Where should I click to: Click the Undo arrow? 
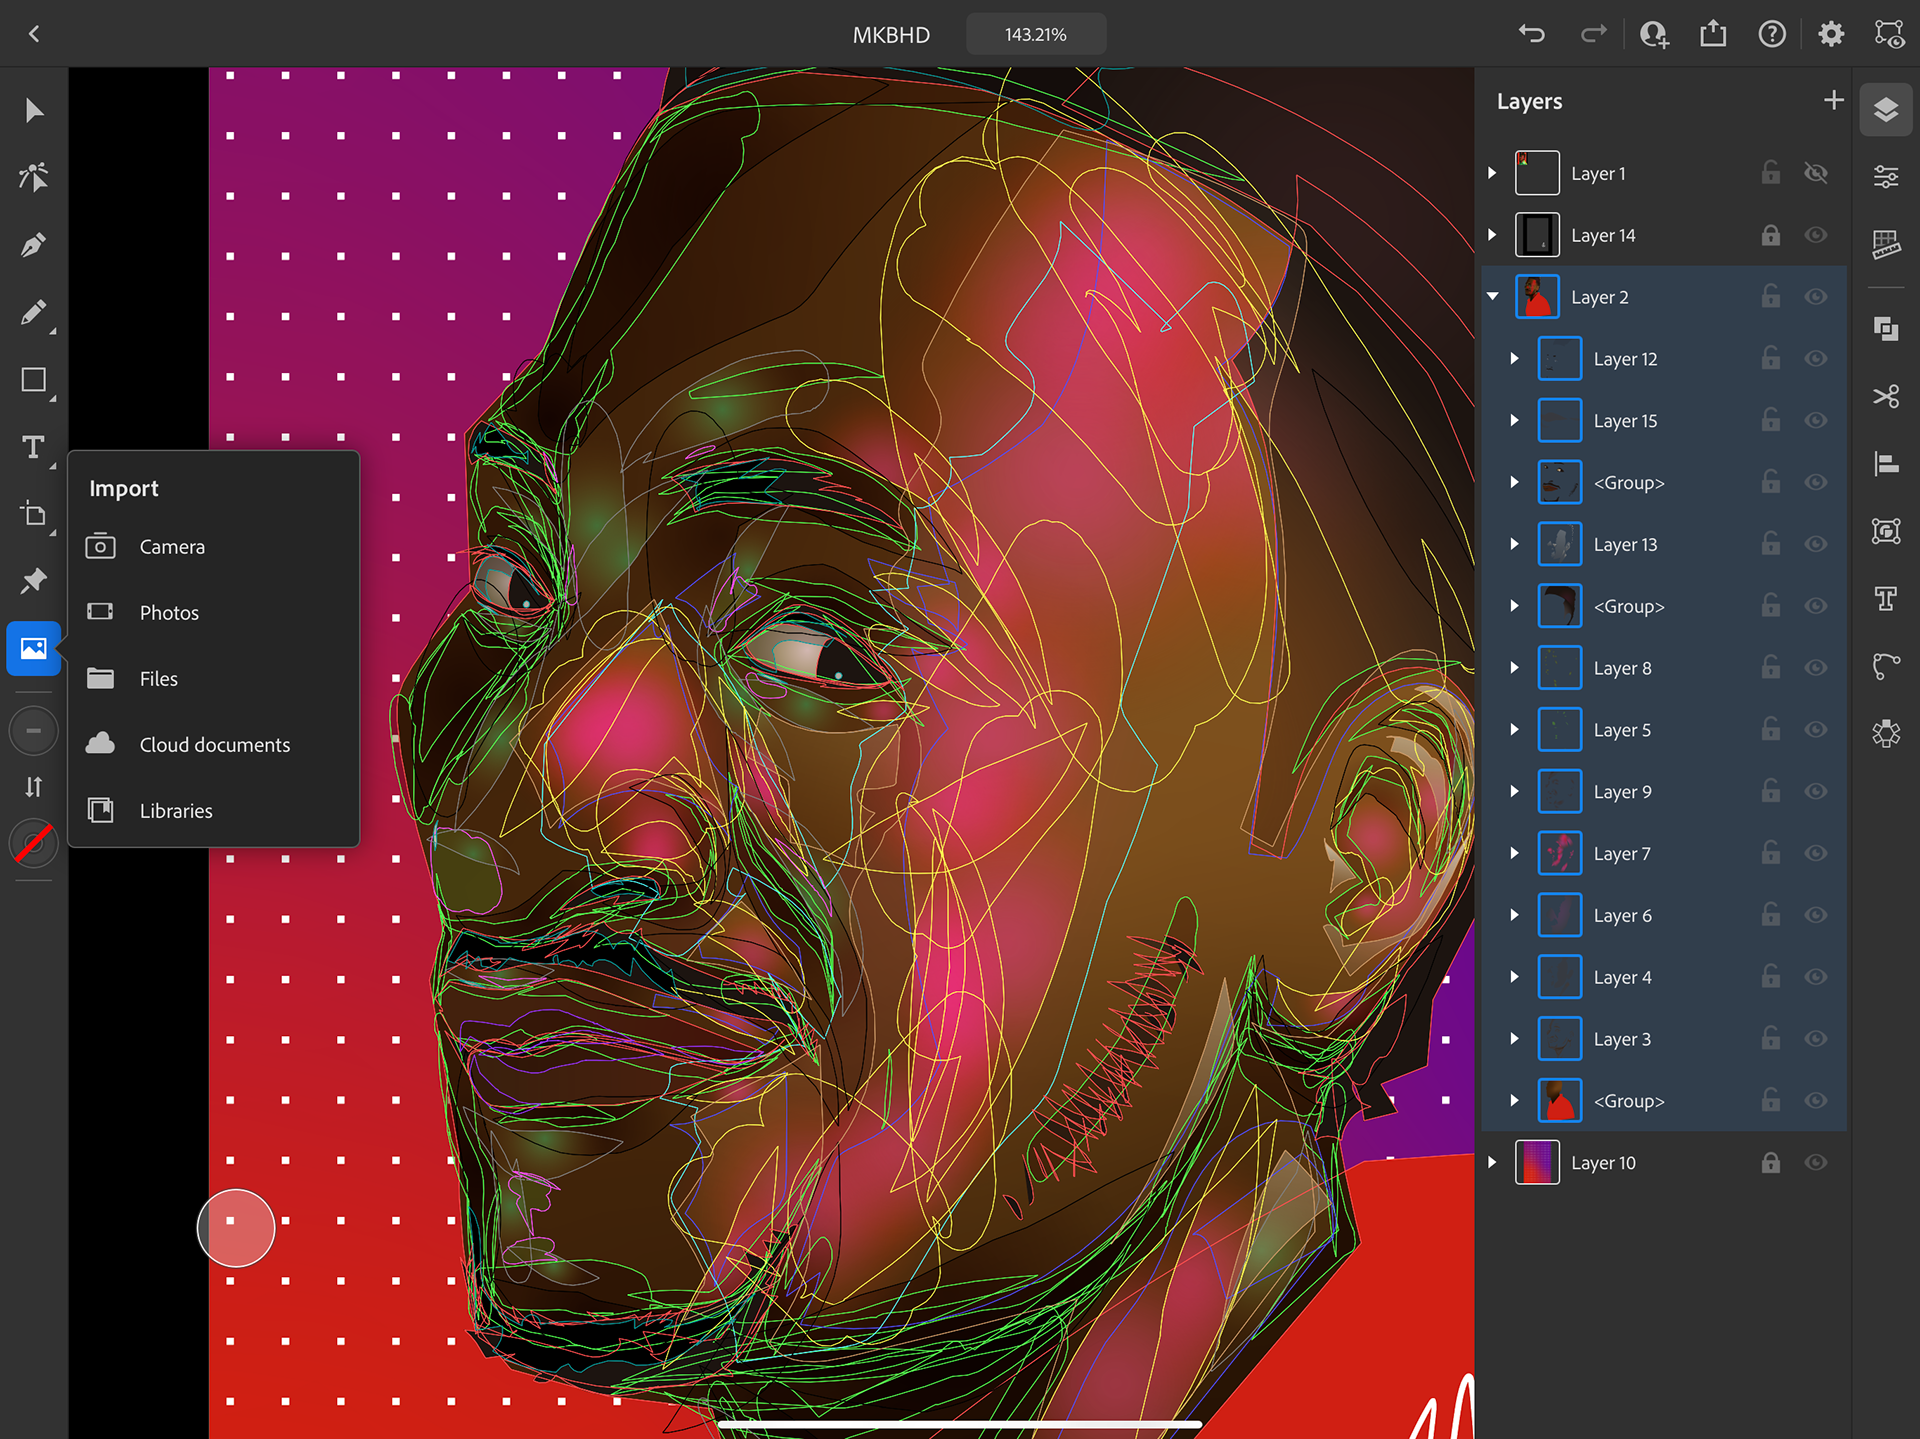1531,34
